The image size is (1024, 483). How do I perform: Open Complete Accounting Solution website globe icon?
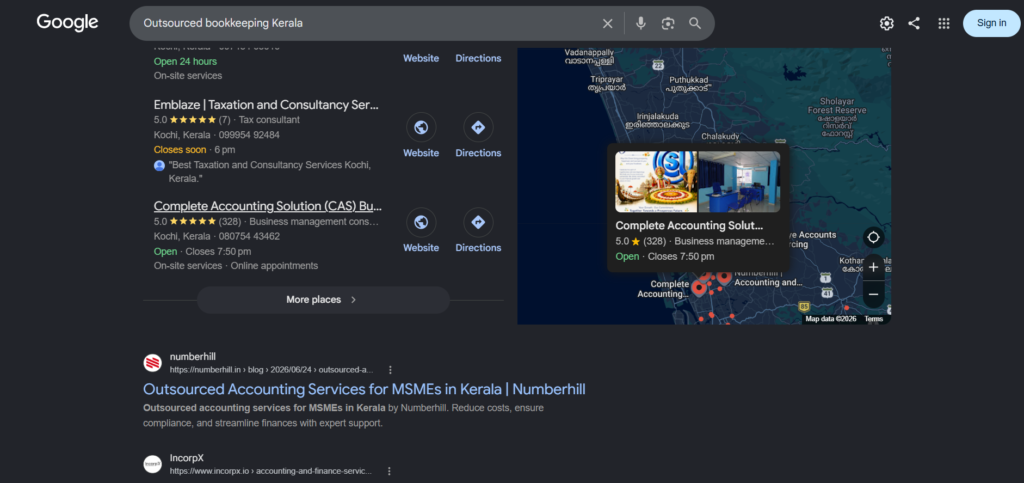pyautogui.click(x=421, y=222)
